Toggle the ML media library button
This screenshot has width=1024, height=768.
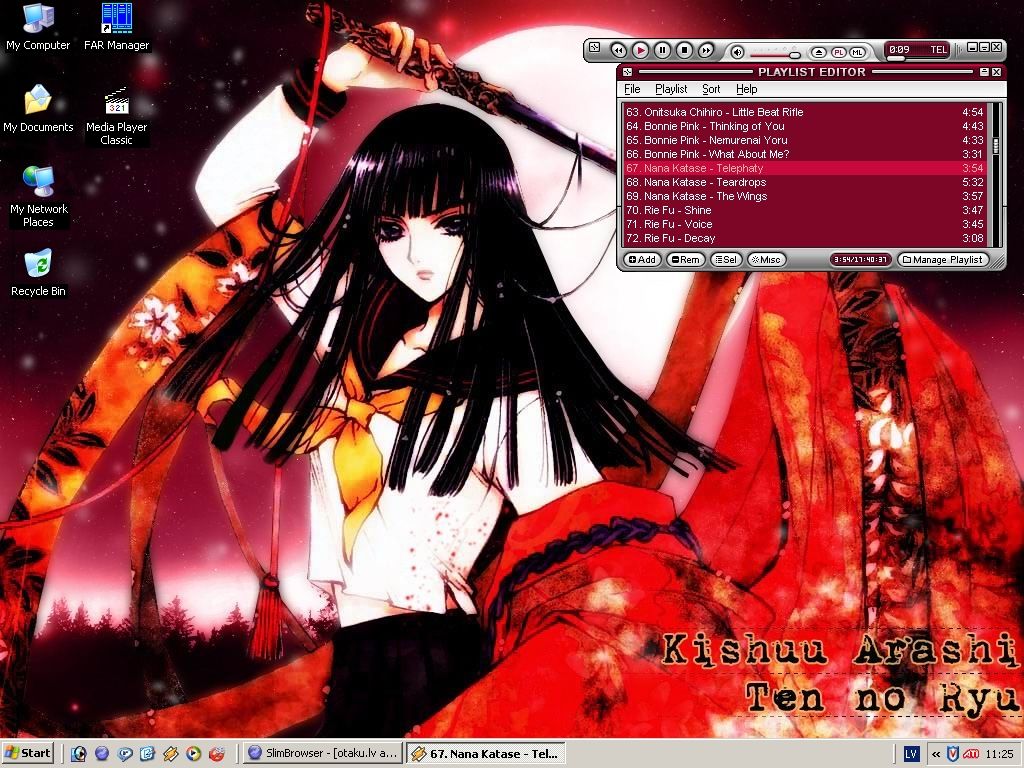click(x=857, y=52)
